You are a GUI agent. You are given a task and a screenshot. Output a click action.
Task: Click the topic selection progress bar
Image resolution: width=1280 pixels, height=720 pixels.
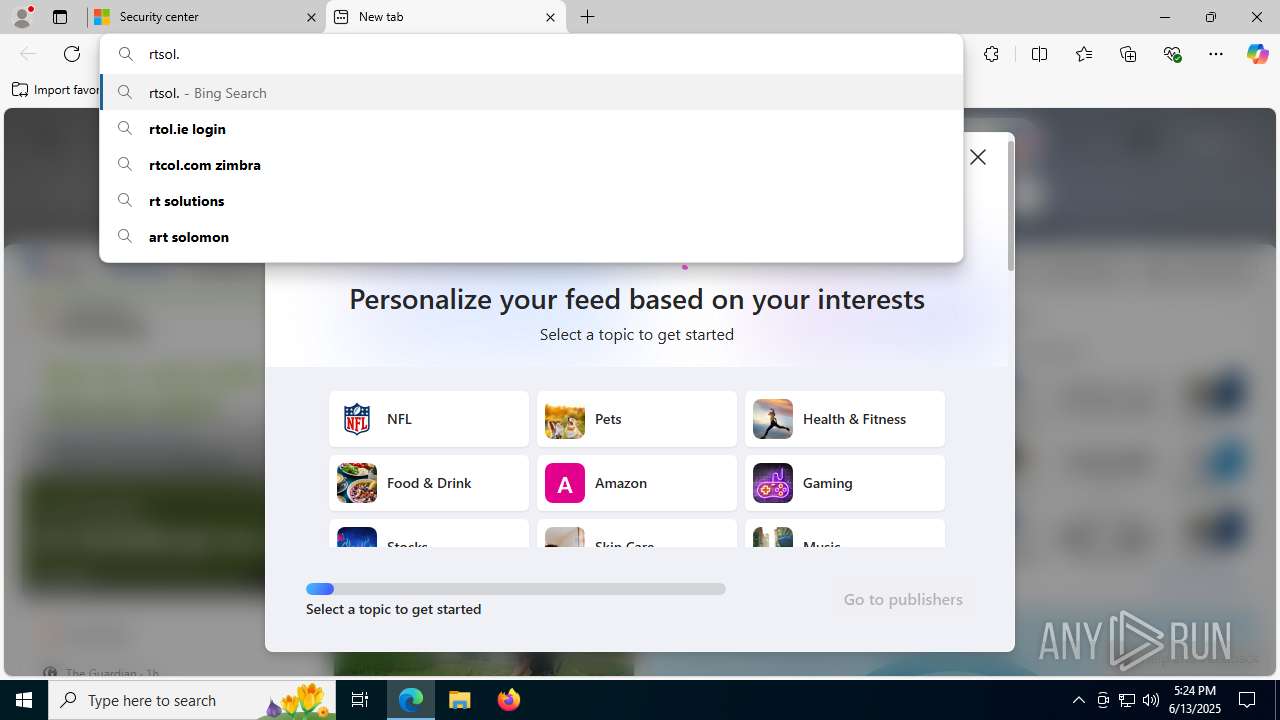tap(516, 589)
